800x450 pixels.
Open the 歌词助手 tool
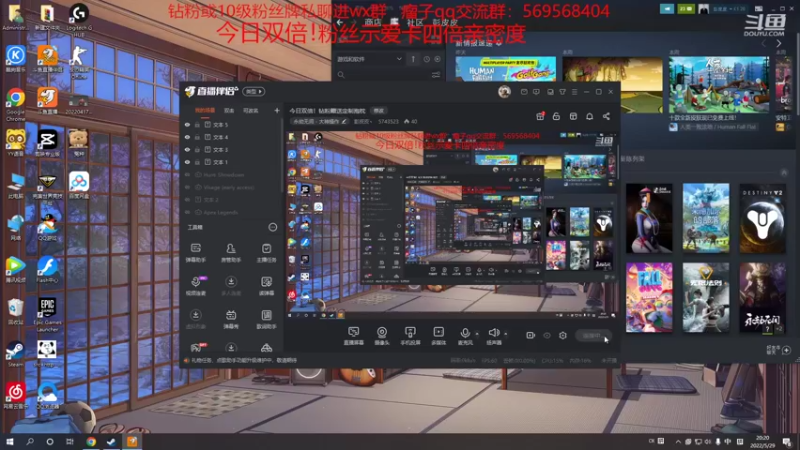(266, 319)
